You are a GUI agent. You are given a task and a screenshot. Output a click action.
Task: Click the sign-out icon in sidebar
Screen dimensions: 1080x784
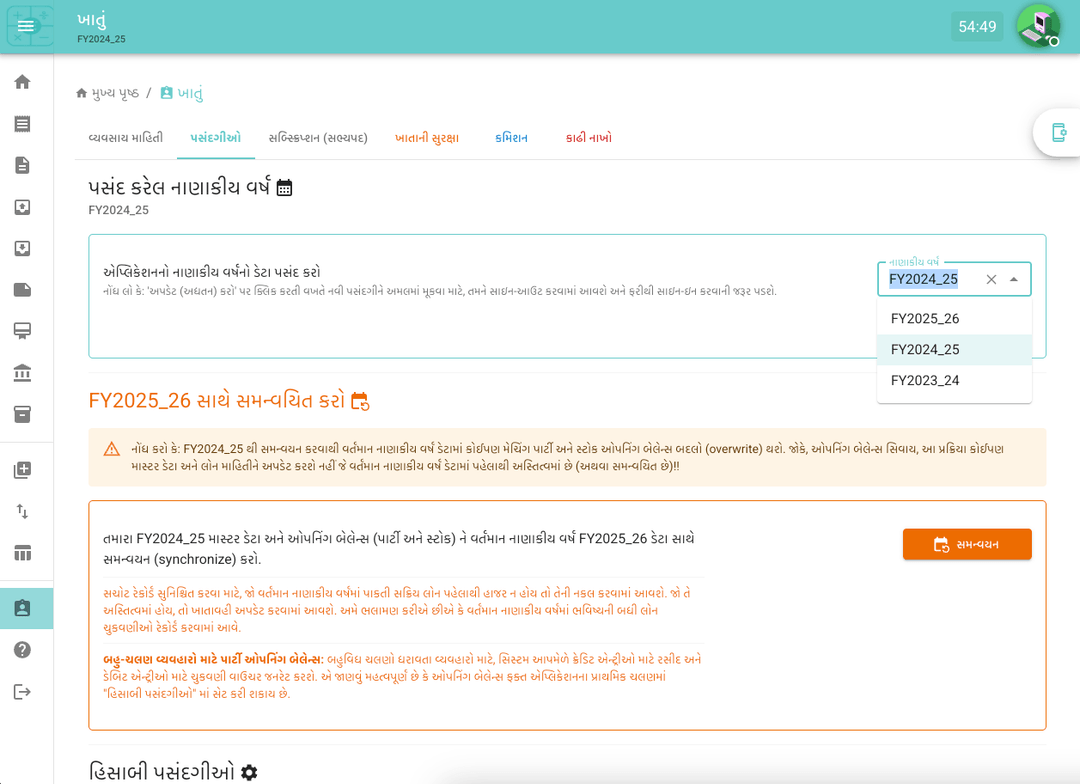click(22, 692)
